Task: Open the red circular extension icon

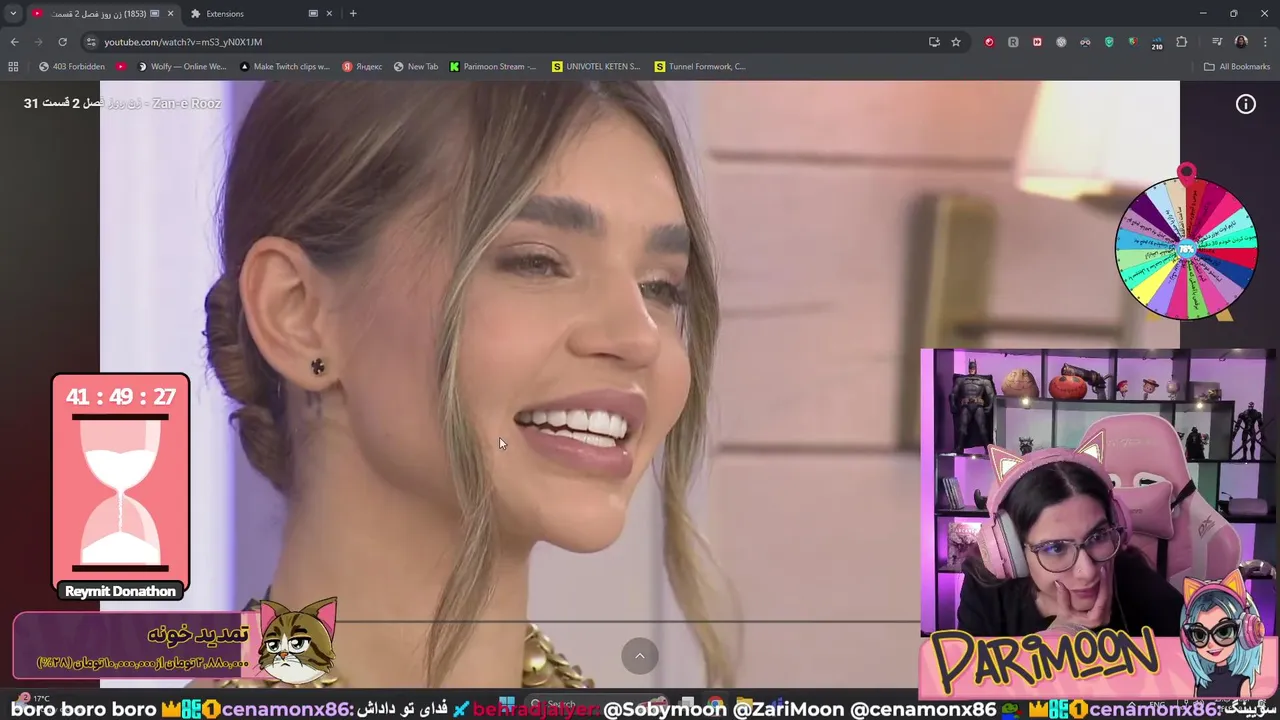Action: (989, 42)
